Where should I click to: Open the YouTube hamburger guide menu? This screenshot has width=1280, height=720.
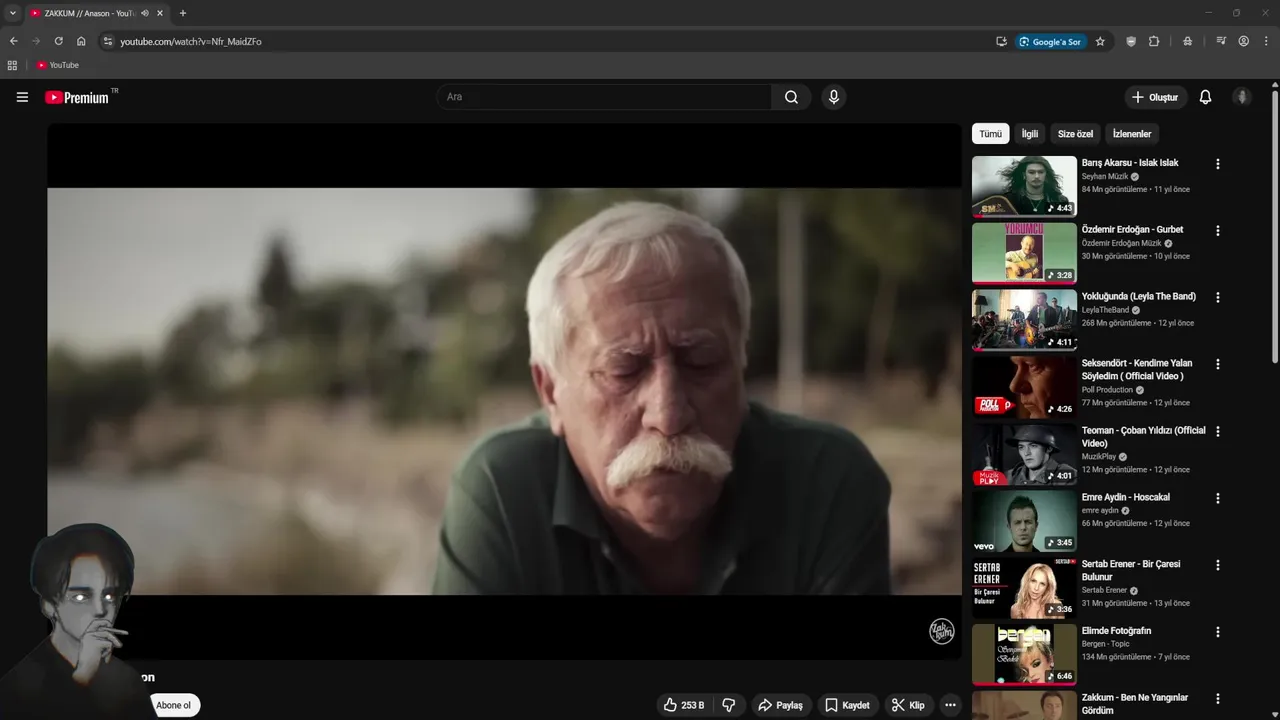(22, 97)
